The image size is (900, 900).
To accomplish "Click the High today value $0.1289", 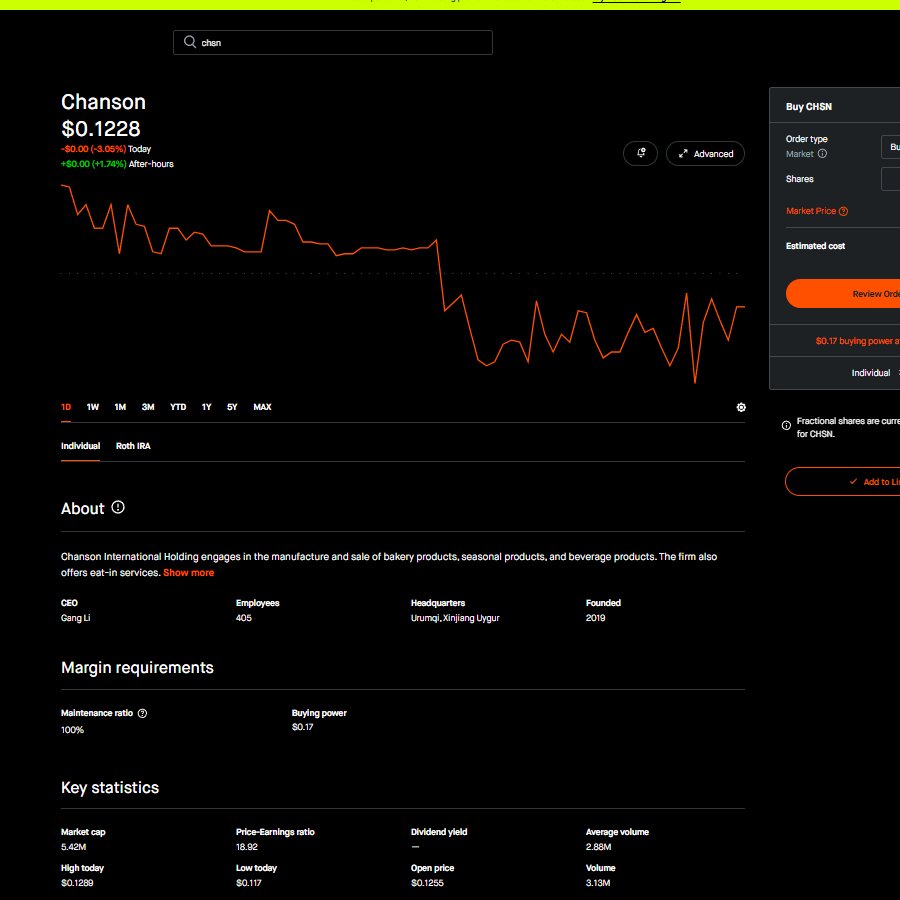I will pyautogui.click(x=77, y=883).
